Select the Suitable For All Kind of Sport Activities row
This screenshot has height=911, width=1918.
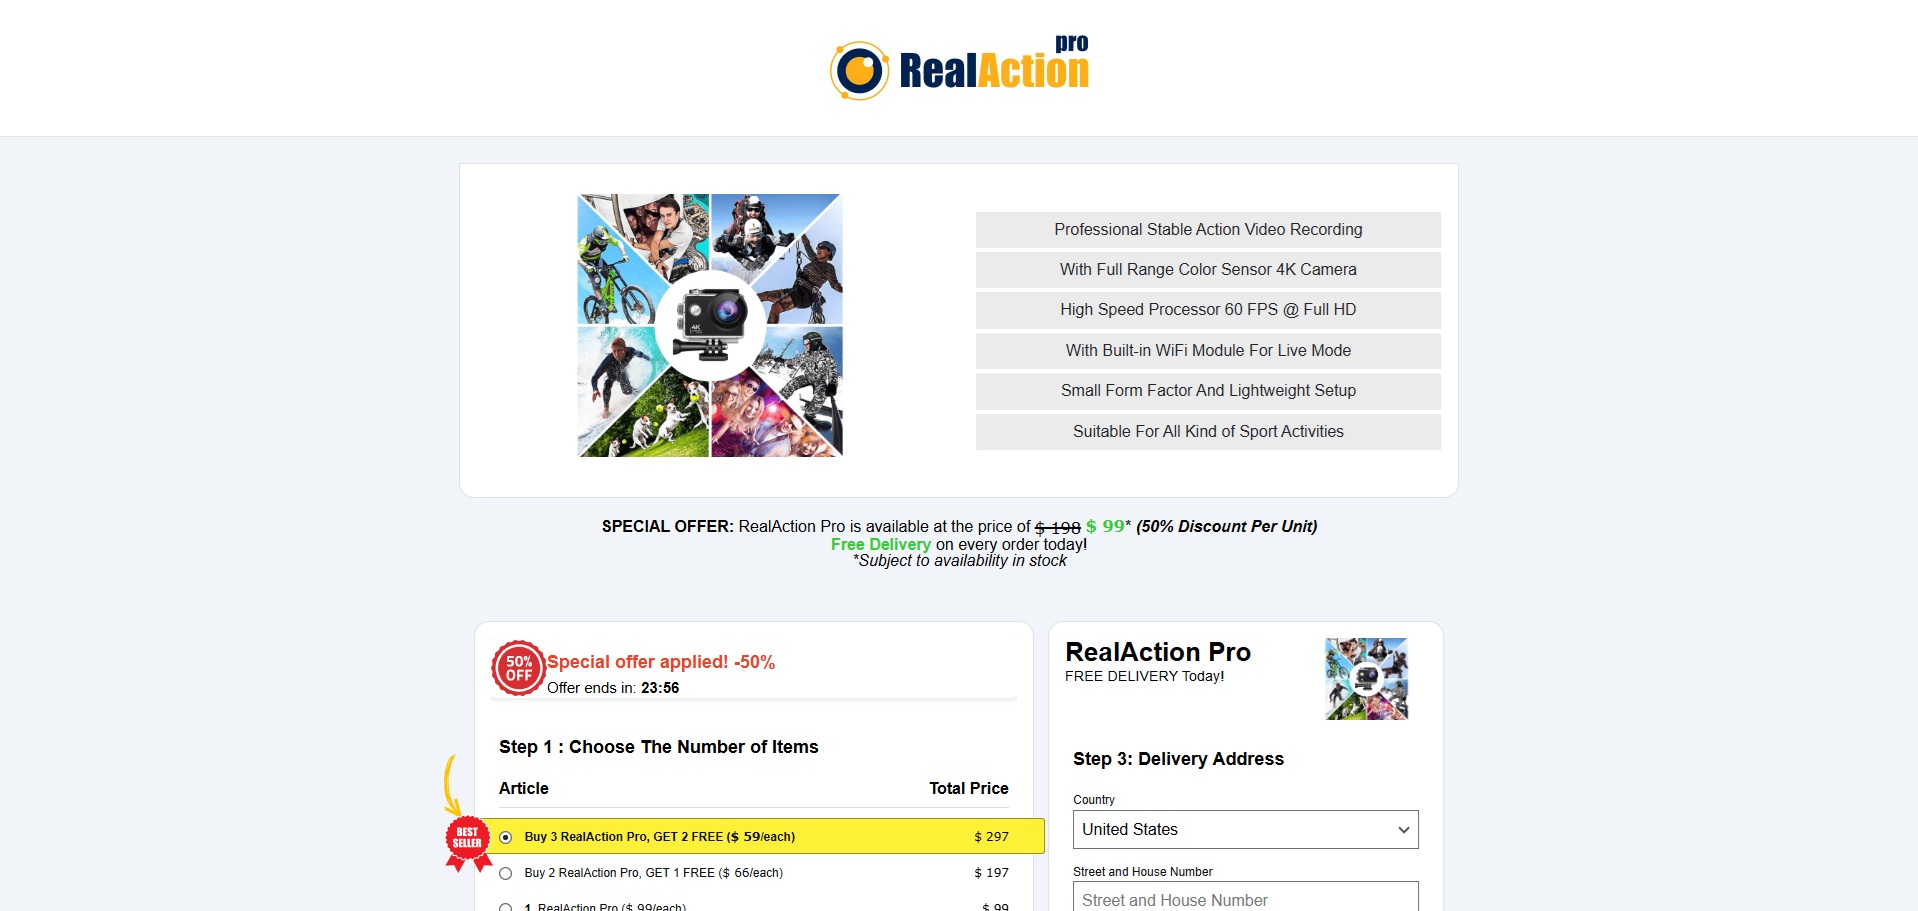pyautogui.click(x=1207, y=432)
